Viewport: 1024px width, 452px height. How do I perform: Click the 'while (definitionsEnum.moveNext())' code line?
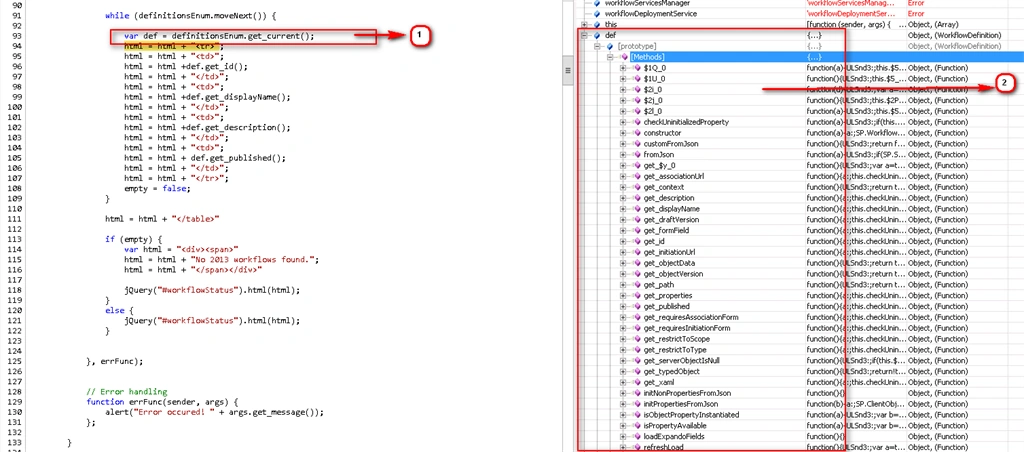click(191, 15)
